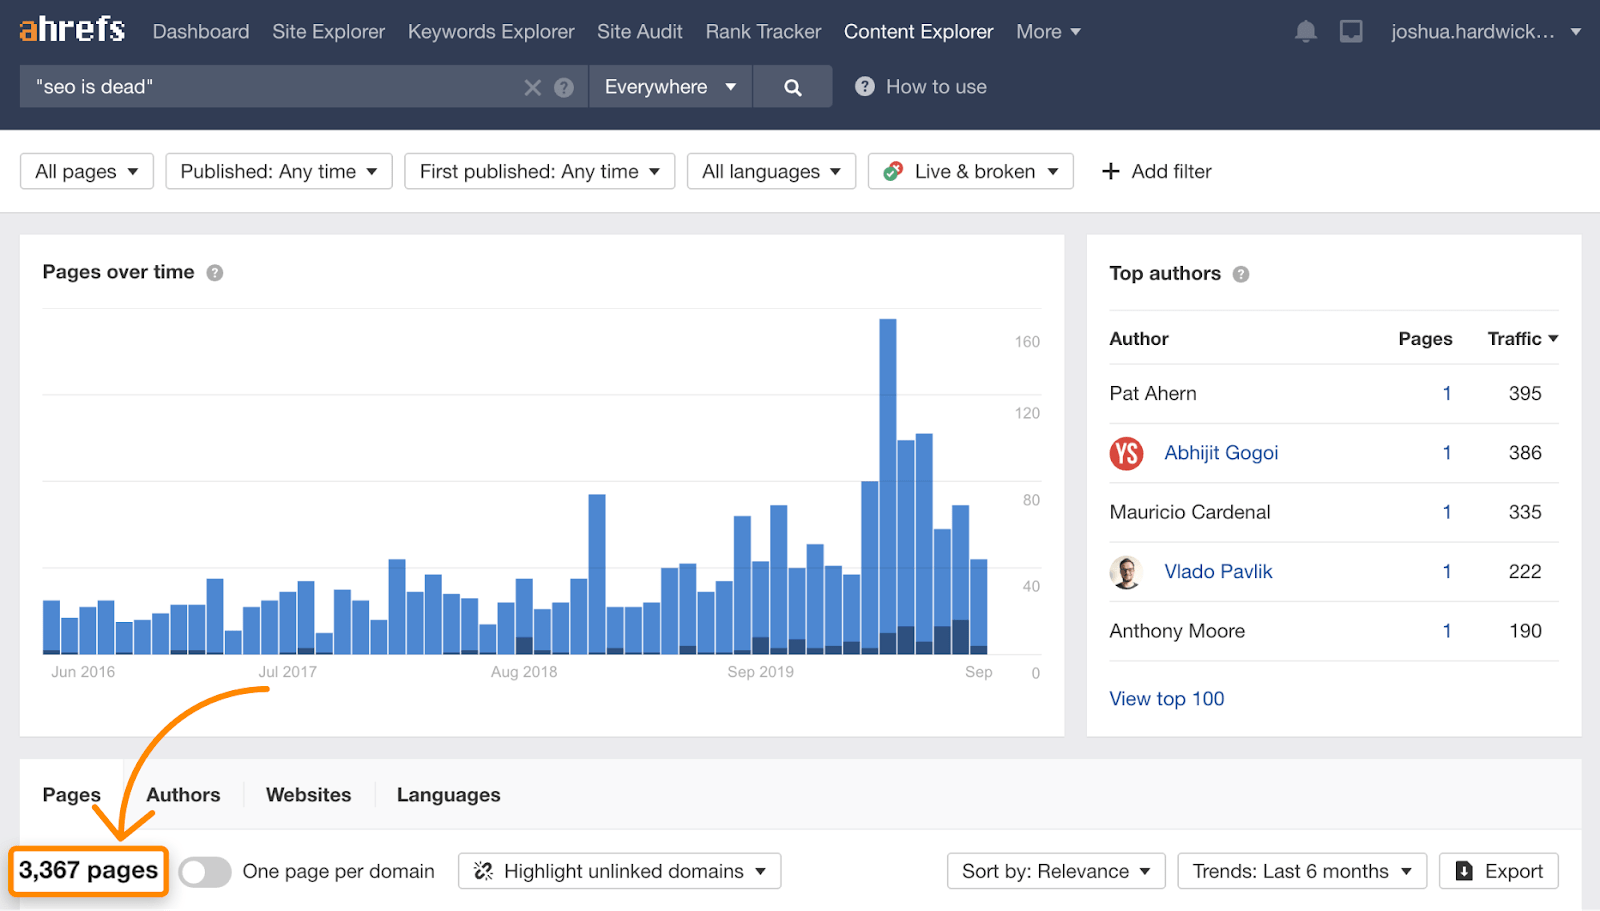Click the monitor icon in header
Screen dimensions: 1600x911
(x=1351, y=32)
